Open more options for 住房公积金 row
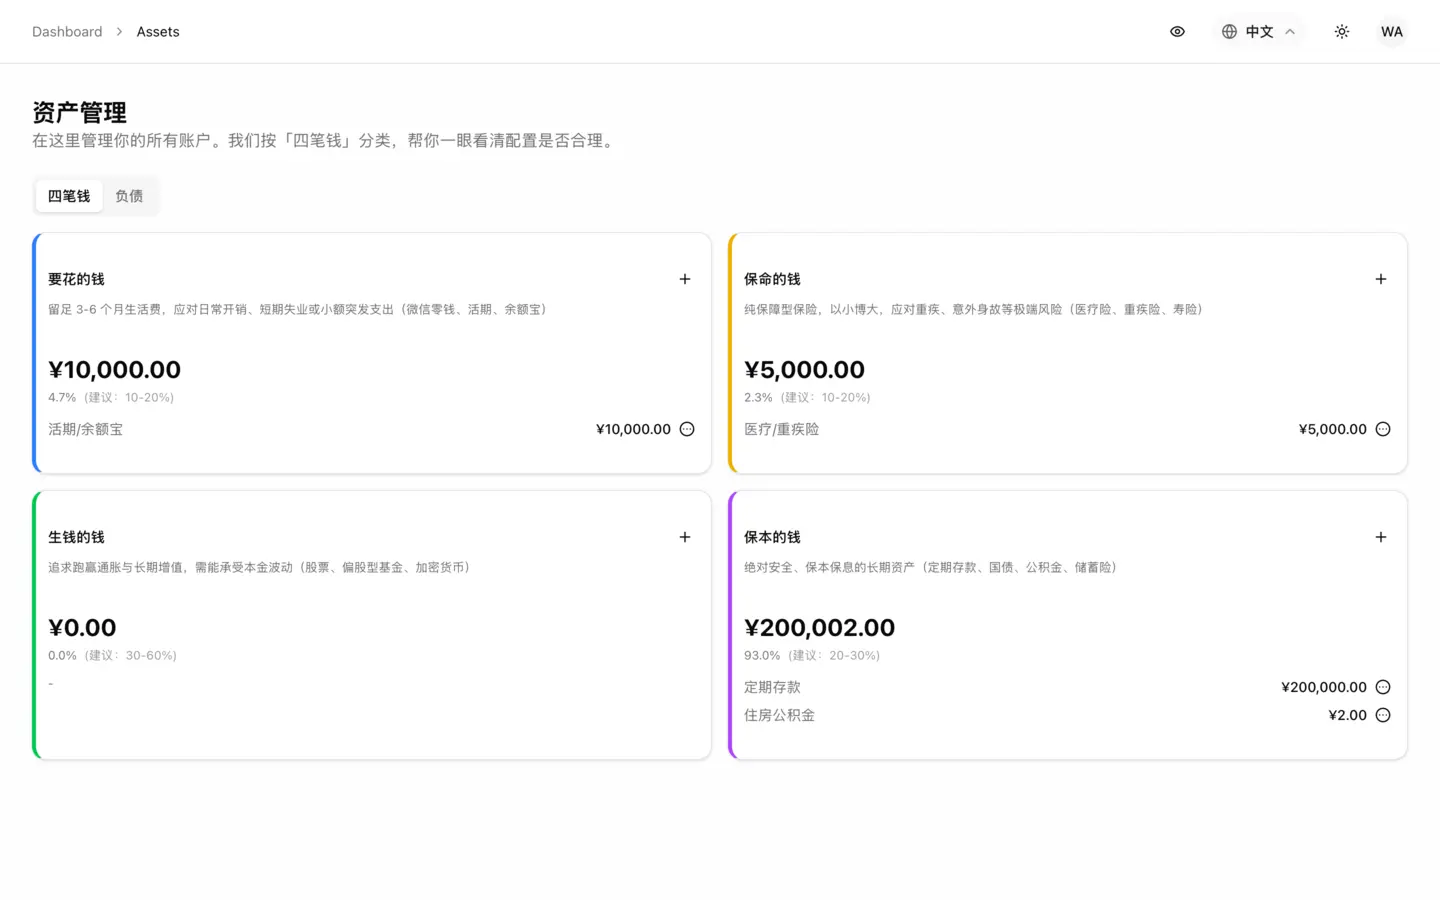The image size is (1440, 900). click(1383, 715)
